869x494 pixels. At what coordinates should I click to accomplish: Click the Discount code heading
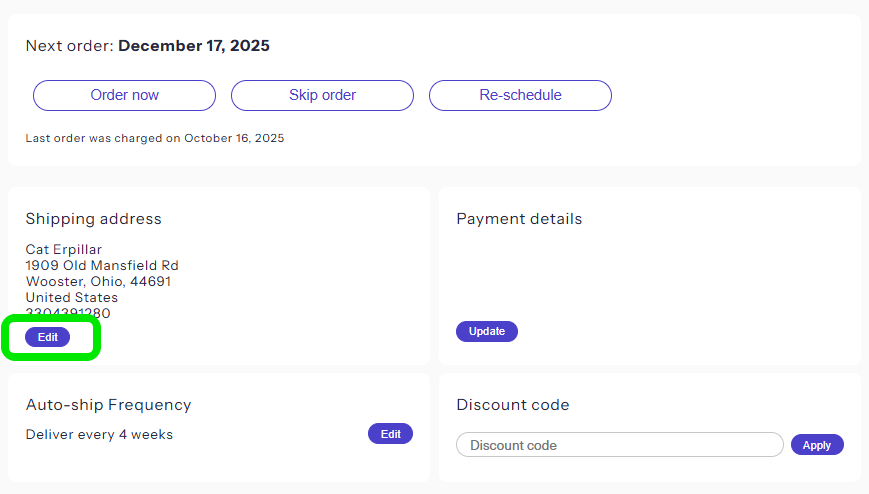[512, 405]
